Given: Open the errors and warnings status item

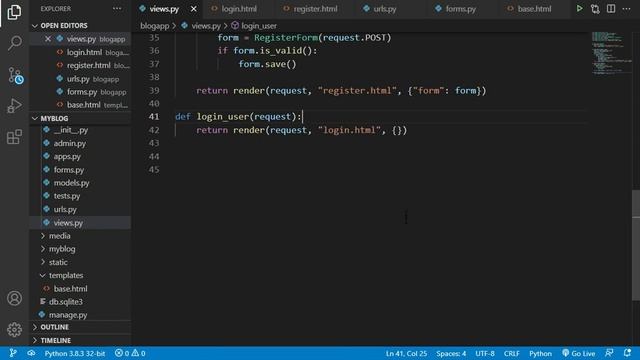Looking at the screenshot, I should pyautogui.click(x=130, y=353).
